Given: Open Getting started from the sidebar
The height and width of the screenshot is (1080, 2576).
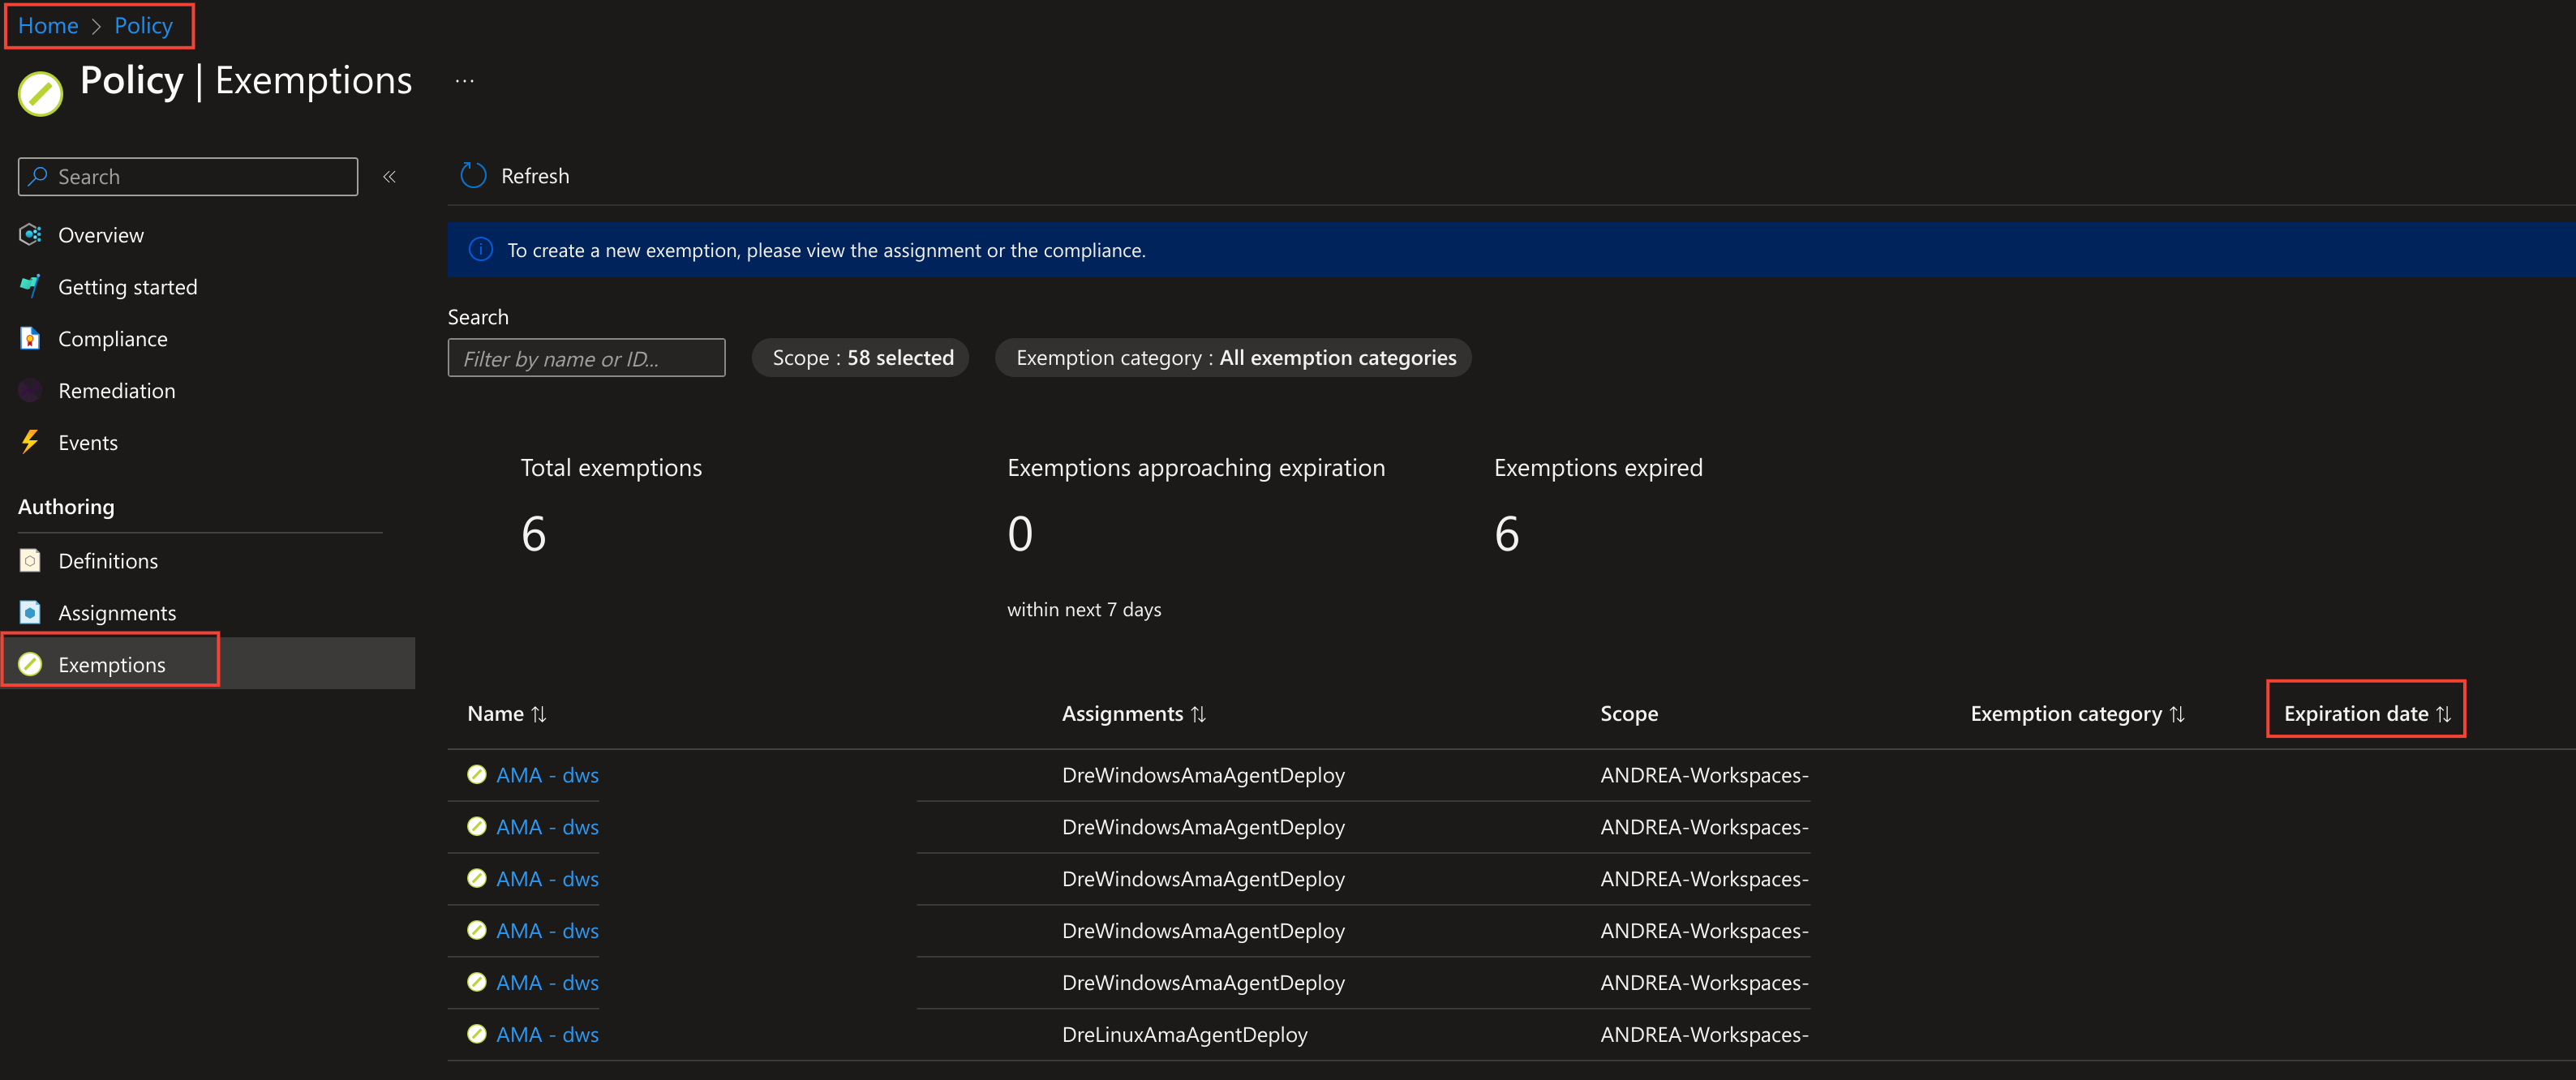Looking at the screenshot, I should pyautogui.click(x=128, y=287).
